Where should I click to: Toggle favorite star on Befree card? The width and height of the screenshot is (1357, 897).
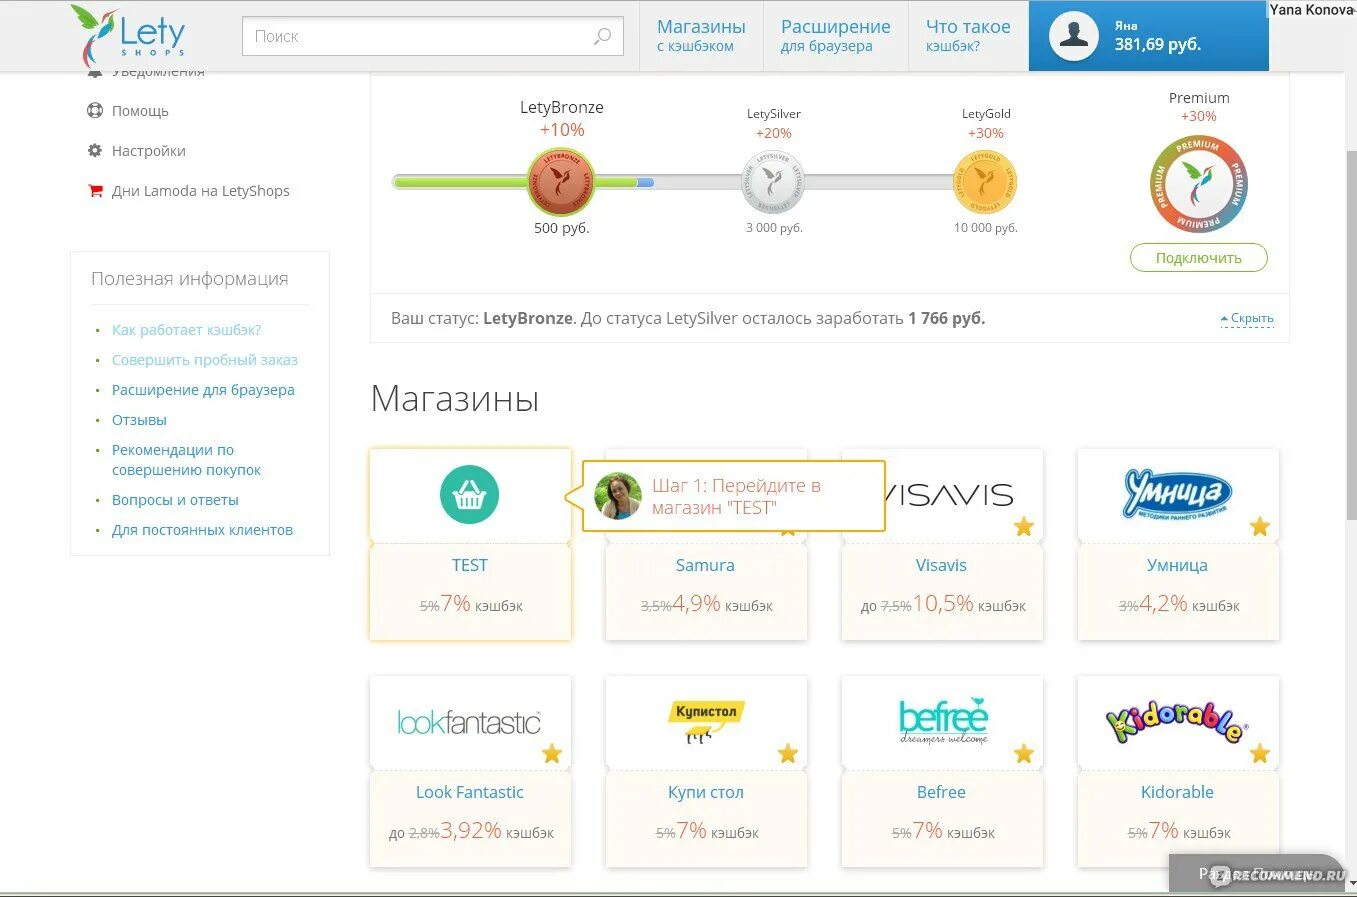tap(1024, 753)
